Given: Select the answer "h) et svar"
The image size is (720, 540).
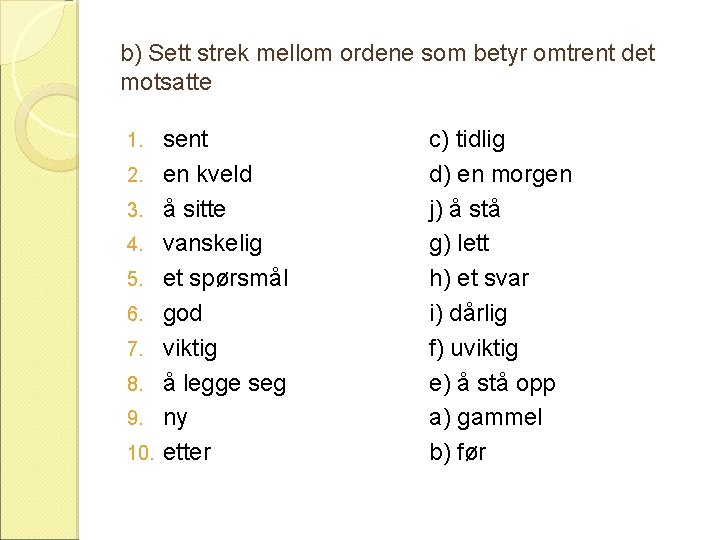Looking at the screenshot, I should (x=479, y=279).
